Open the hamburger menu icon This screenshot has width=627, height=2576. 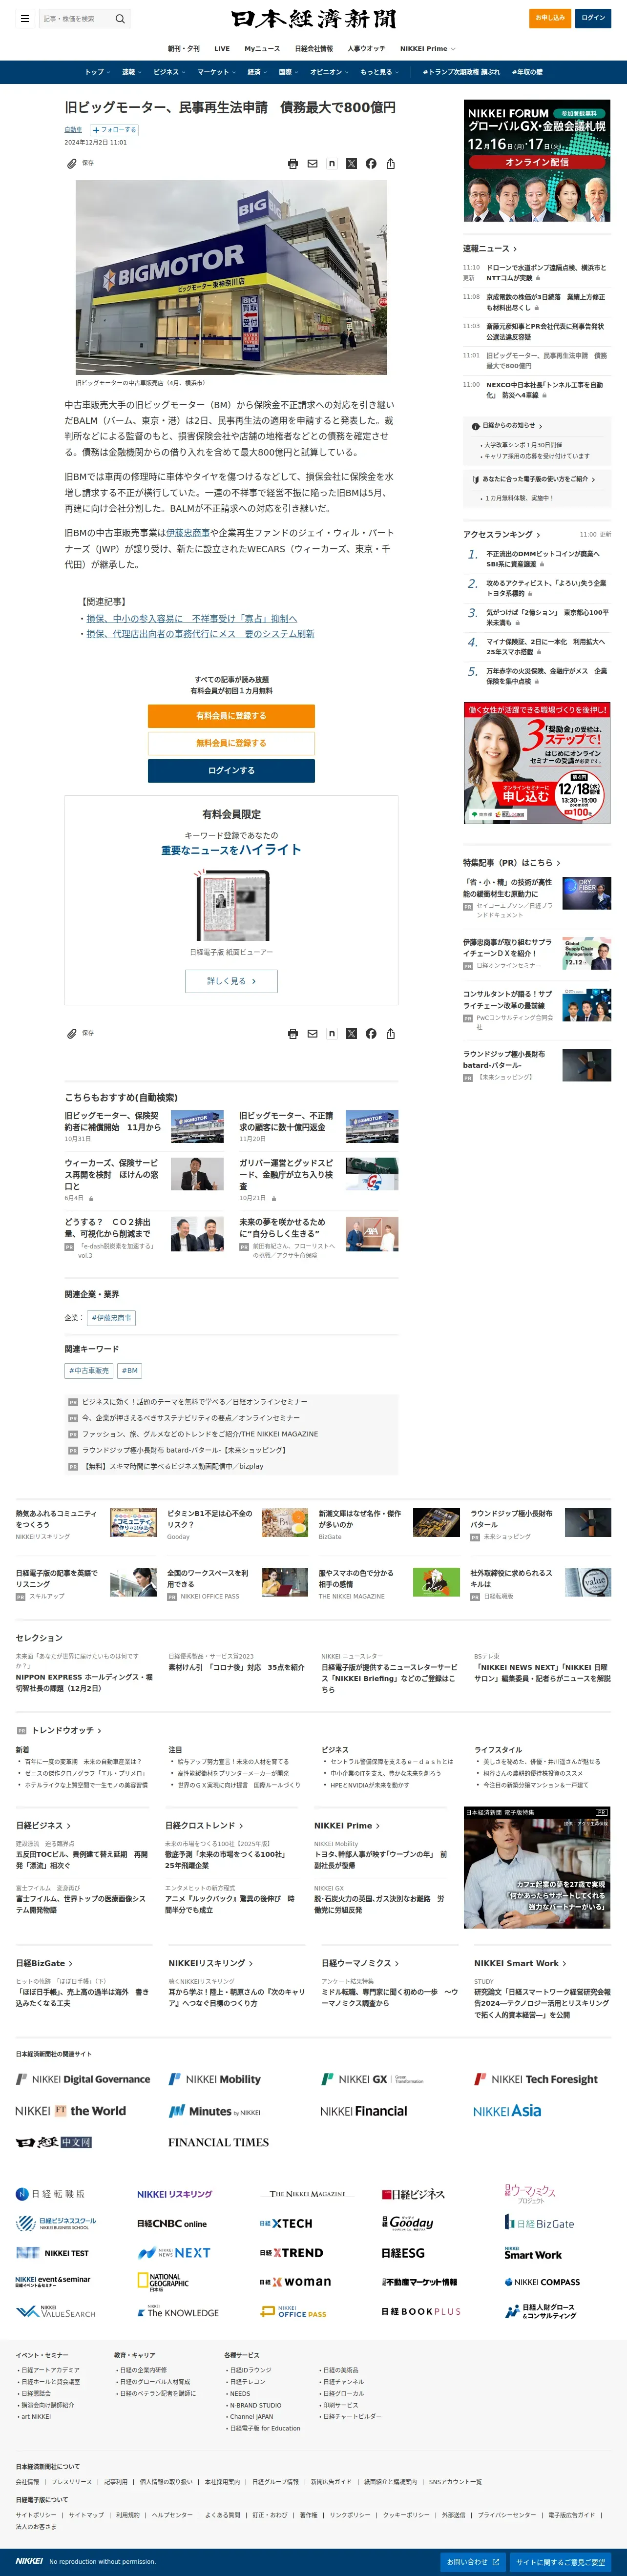pyautogui.click(x=25, y=18)
